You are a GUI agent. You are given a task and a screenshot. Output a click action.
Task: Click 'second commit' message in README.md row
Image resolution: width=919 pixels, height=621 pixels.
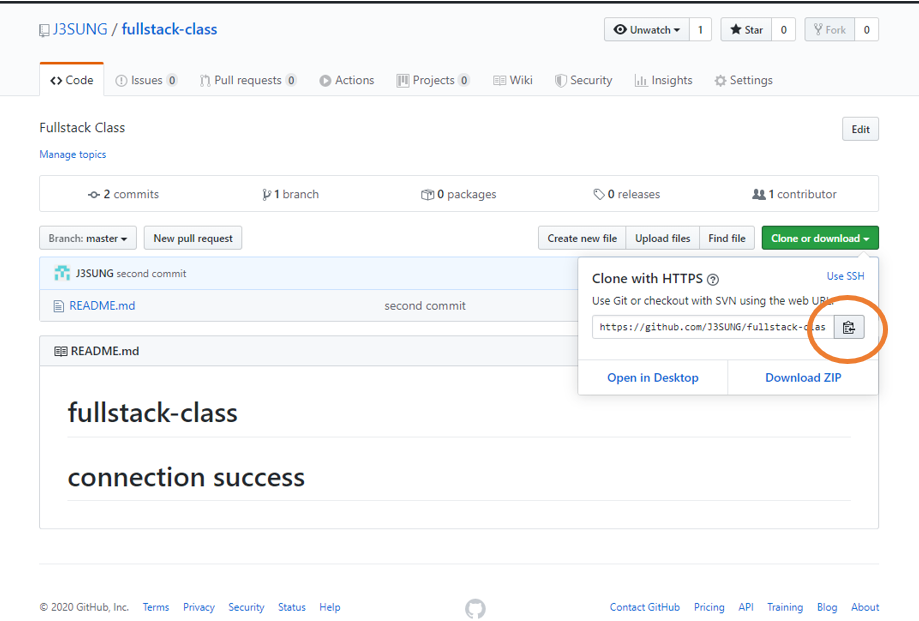point(425,306)
